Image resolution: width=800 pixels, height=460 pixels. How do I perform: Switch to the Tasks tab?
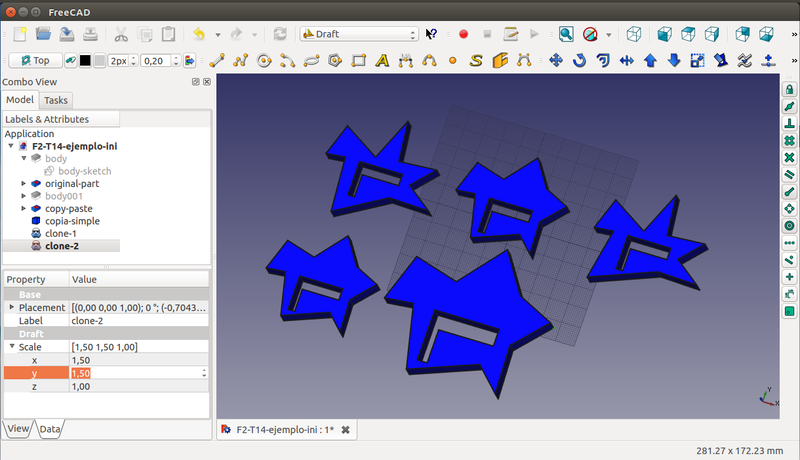point(56,100)
